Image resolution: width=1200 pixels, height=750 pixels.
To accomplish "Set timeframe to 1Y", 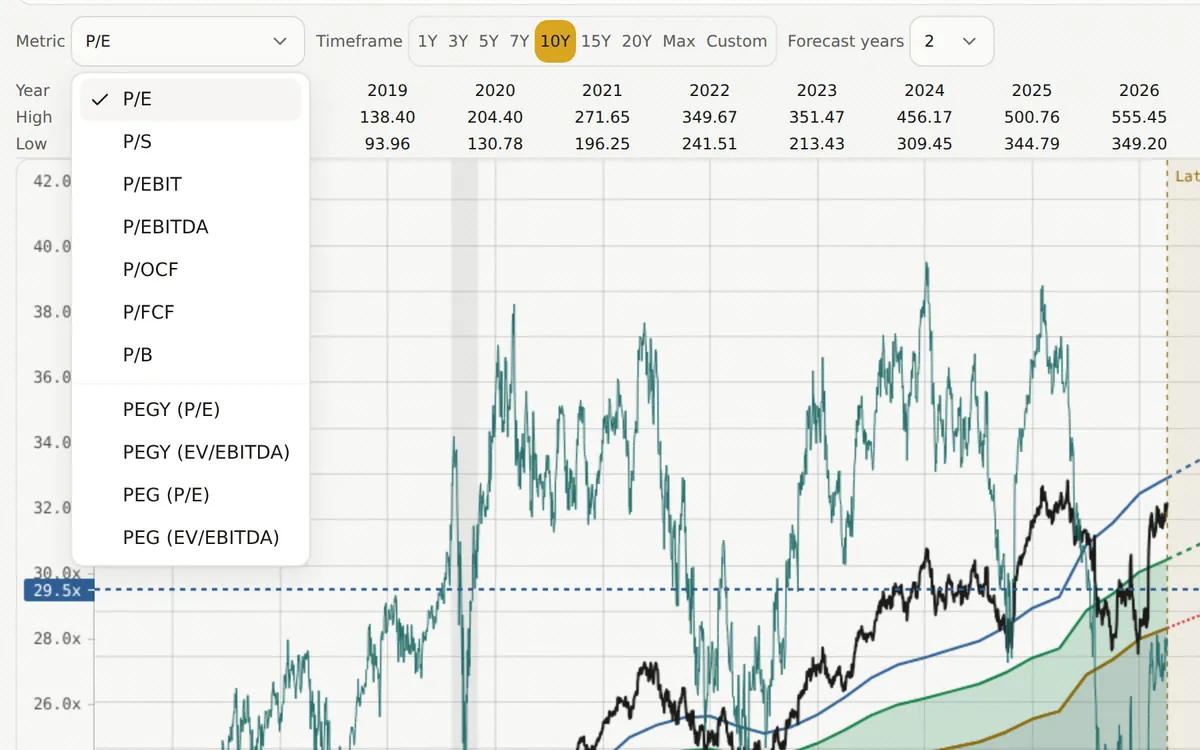I will [427, 41].
